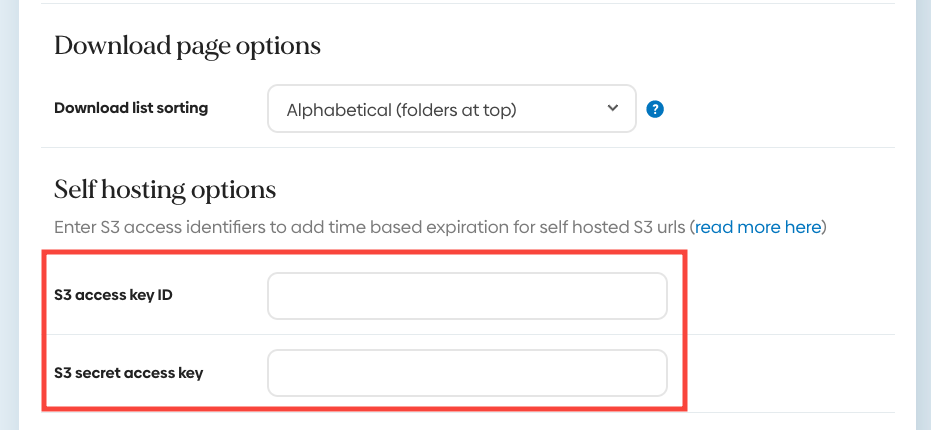Open the Download list sorting dropdown
Image resolution: width=931 pixels, height=430 pixels.
coord(451,109)
